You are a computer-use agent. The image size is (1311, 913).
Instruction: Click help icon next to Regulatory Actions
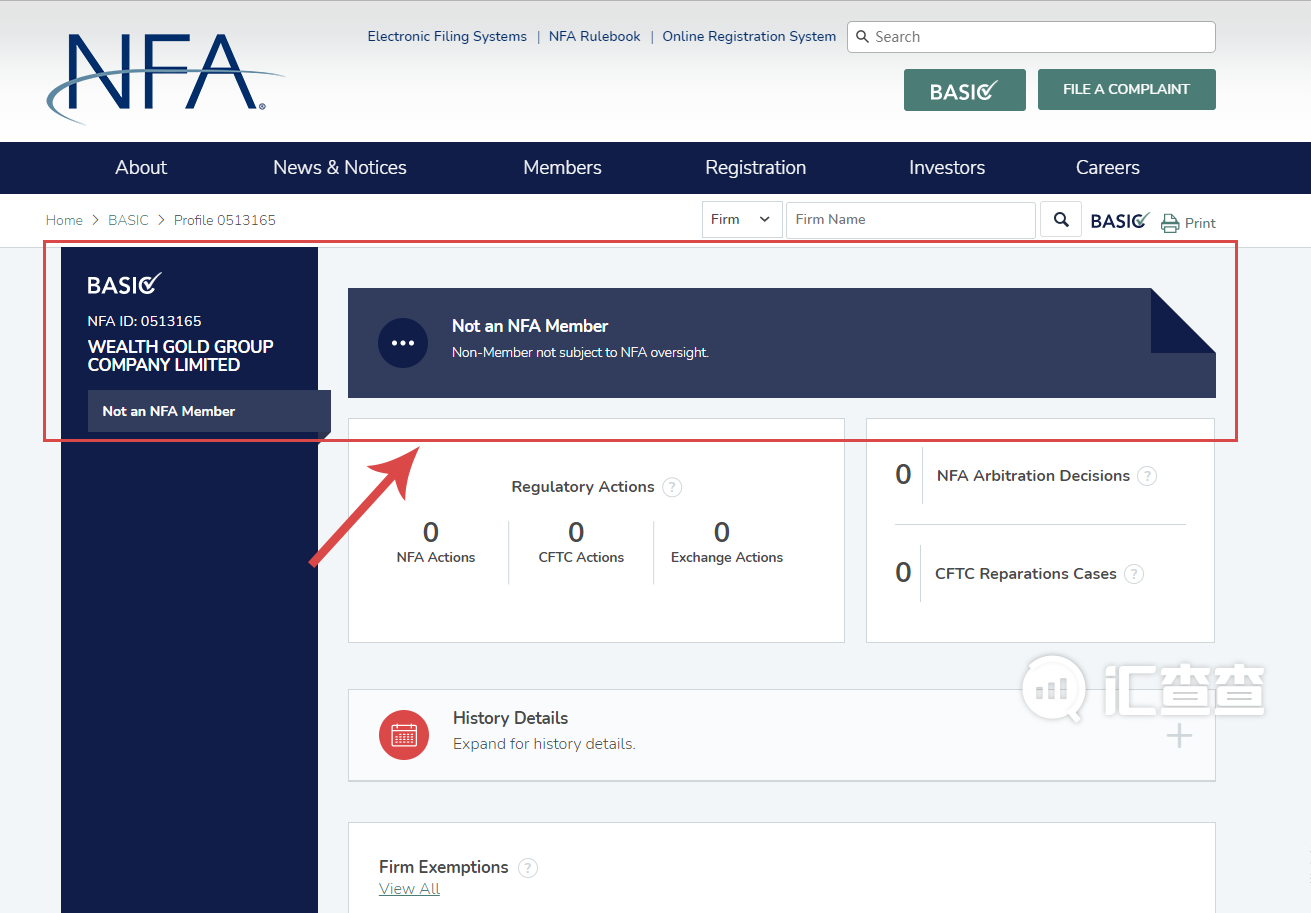pos(672,487)
